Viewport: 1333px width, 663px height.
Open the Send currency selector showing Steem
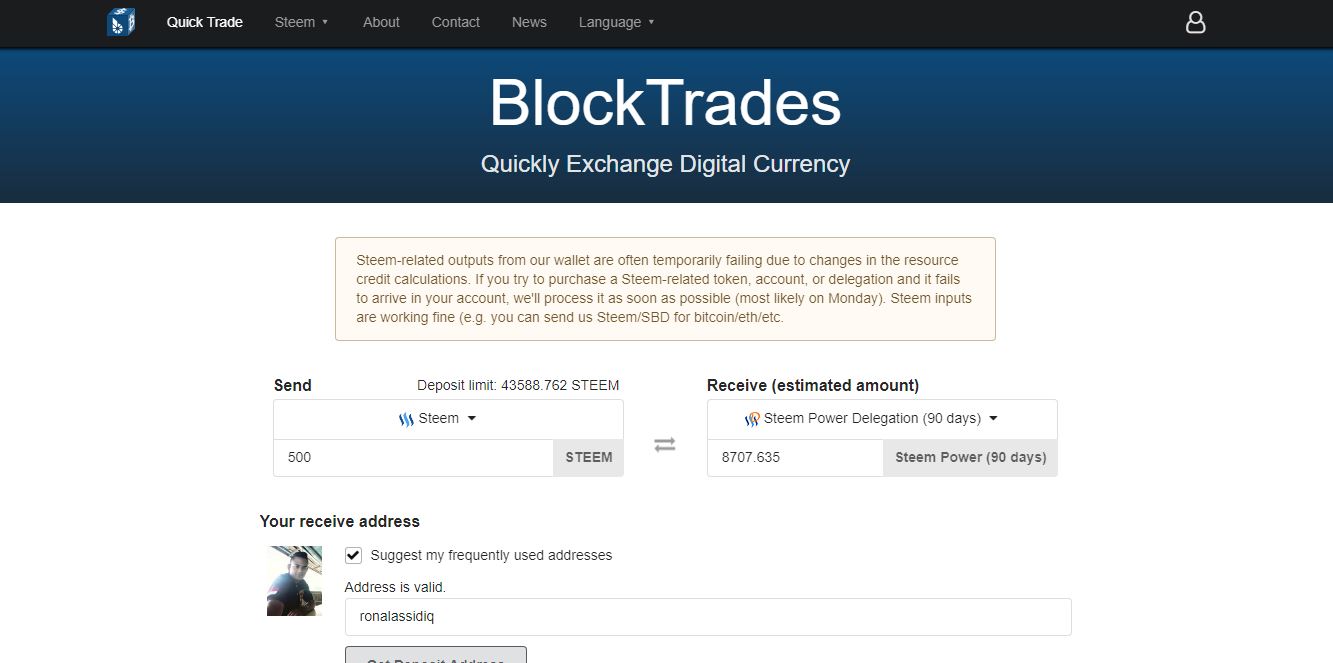(448, 419)
